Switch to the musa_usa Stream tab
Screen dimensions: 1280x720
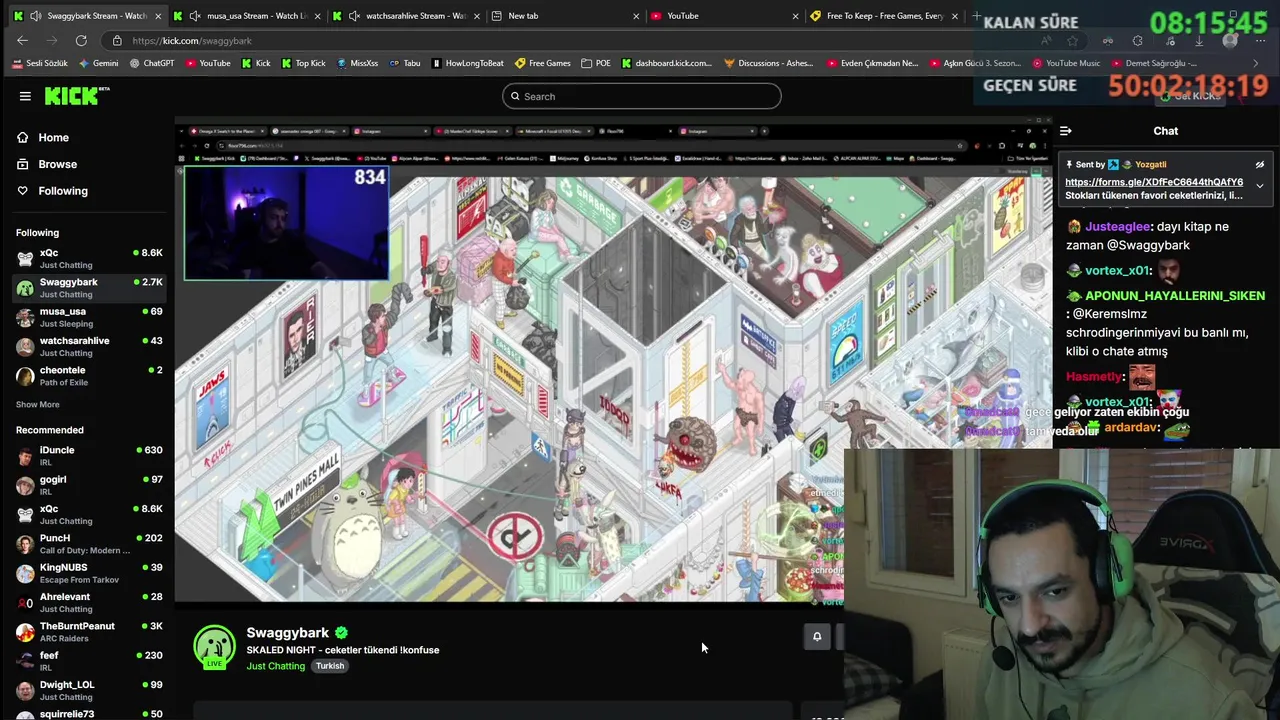[x=249, y=16]
